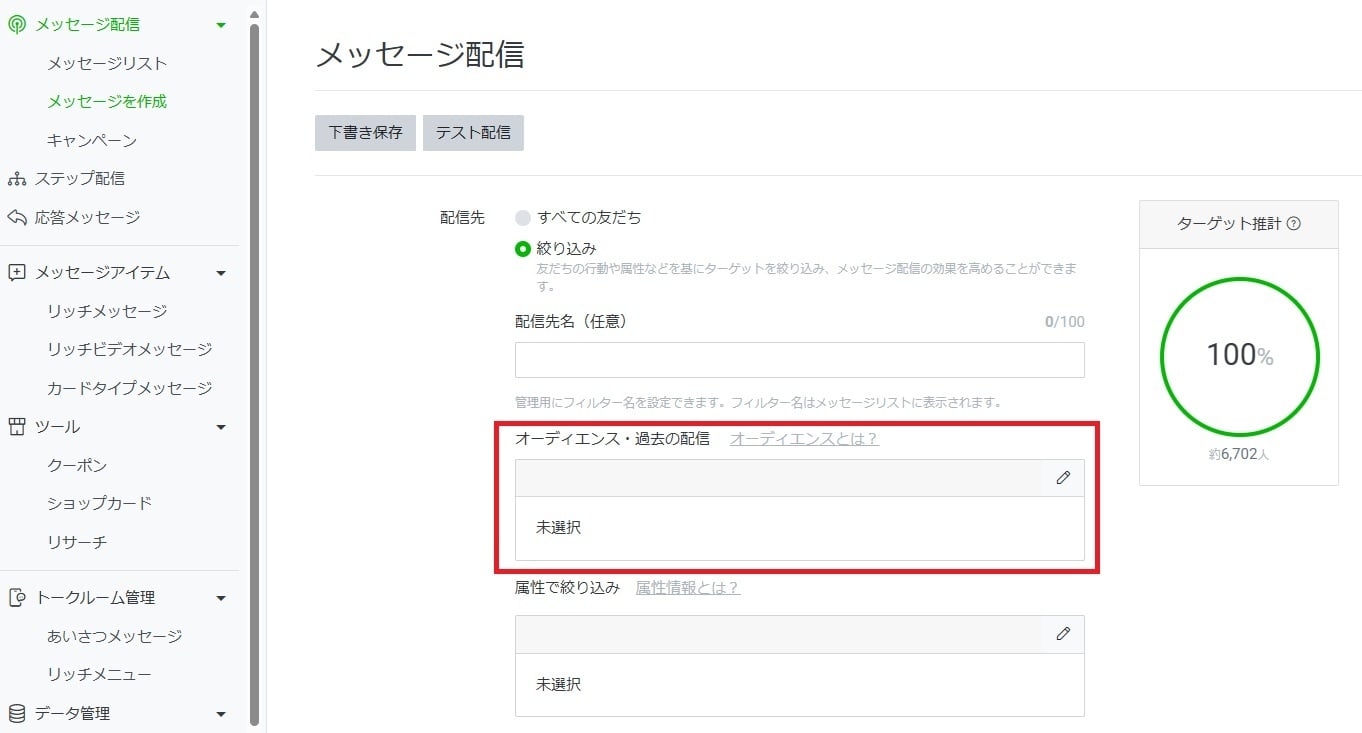Click the pencil icon to edit audience selection

pyautogui.click(x=1063, y=477)
